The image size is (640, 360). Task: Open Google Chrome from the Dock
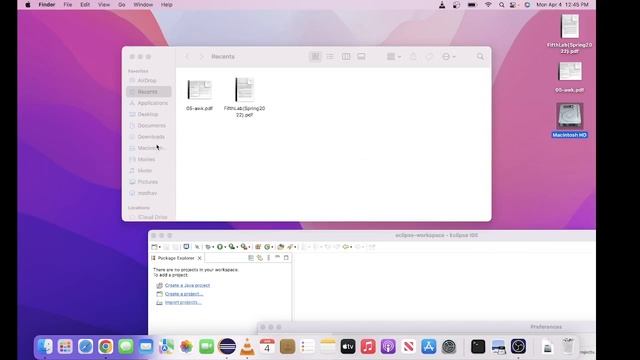click(x=105, y=347)
